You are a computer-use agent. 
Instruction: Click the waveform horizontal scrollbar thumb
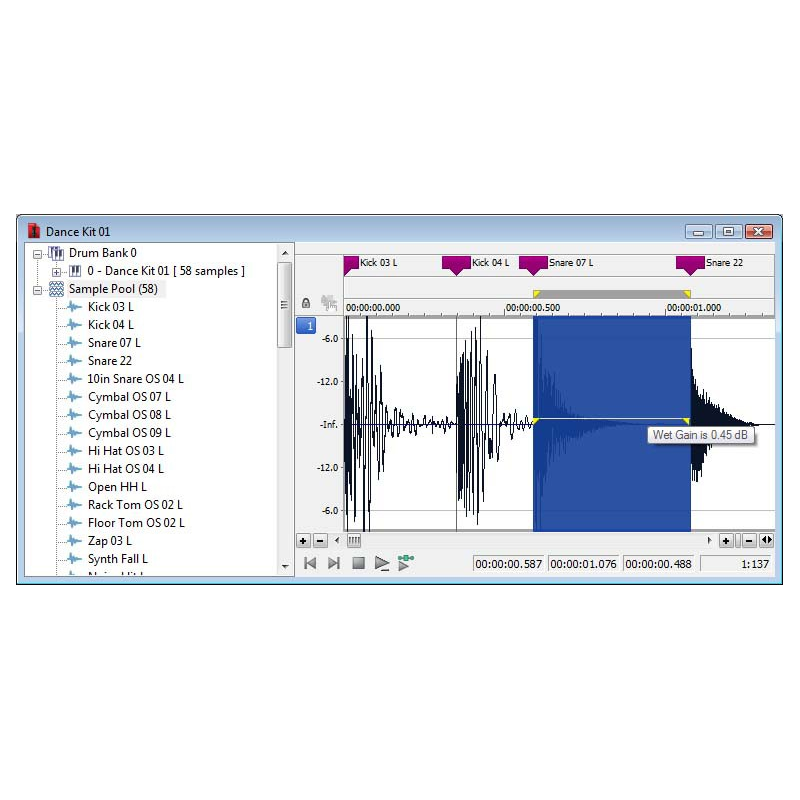(x=353, y=541)
